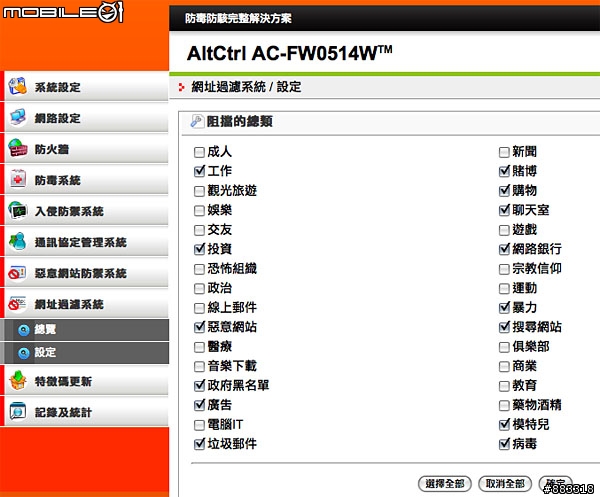Click the 惡意網站防禦系統 blocked icon
The height and width of the screenshot is (497, 600).
(18, 273)
